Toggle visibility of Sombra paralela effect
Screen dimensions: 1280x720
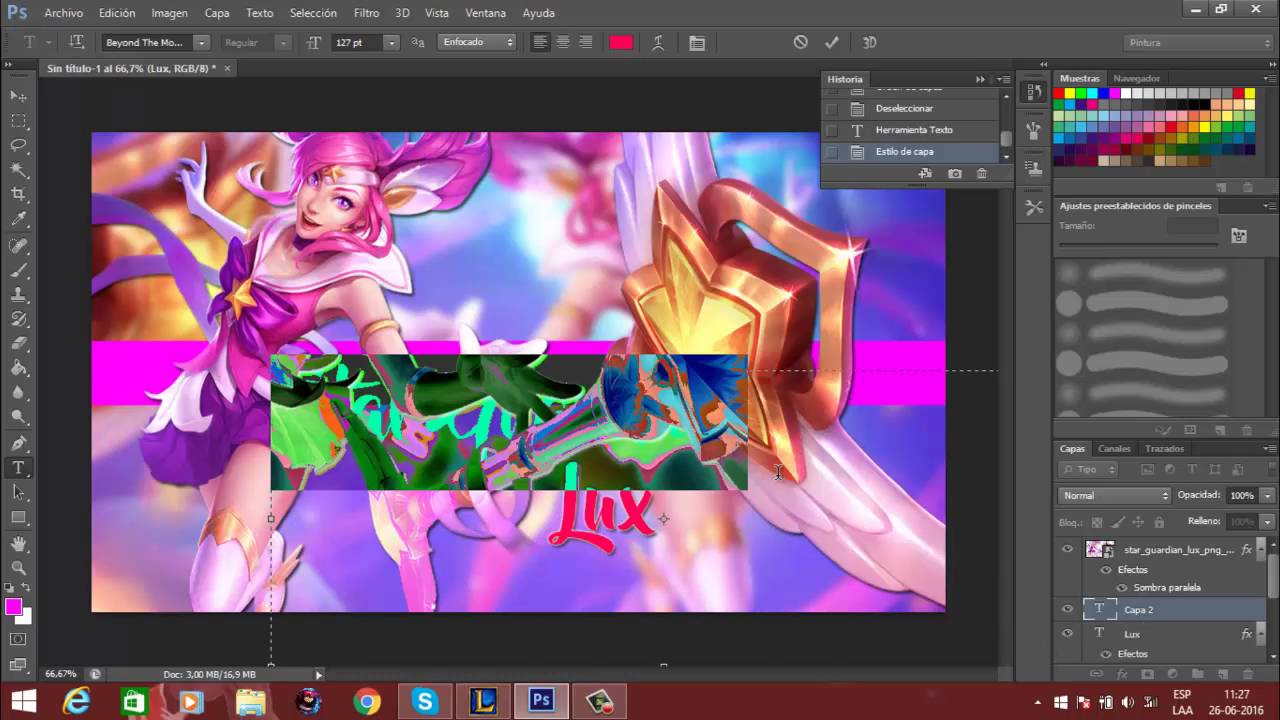click(x=1122, y=587)
